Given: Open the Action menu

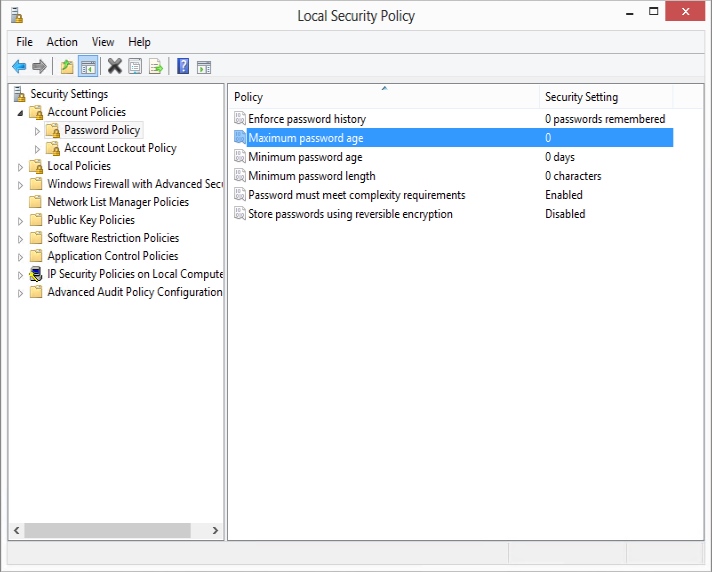Looking at the screenshot, I should [x=62, y=42].
